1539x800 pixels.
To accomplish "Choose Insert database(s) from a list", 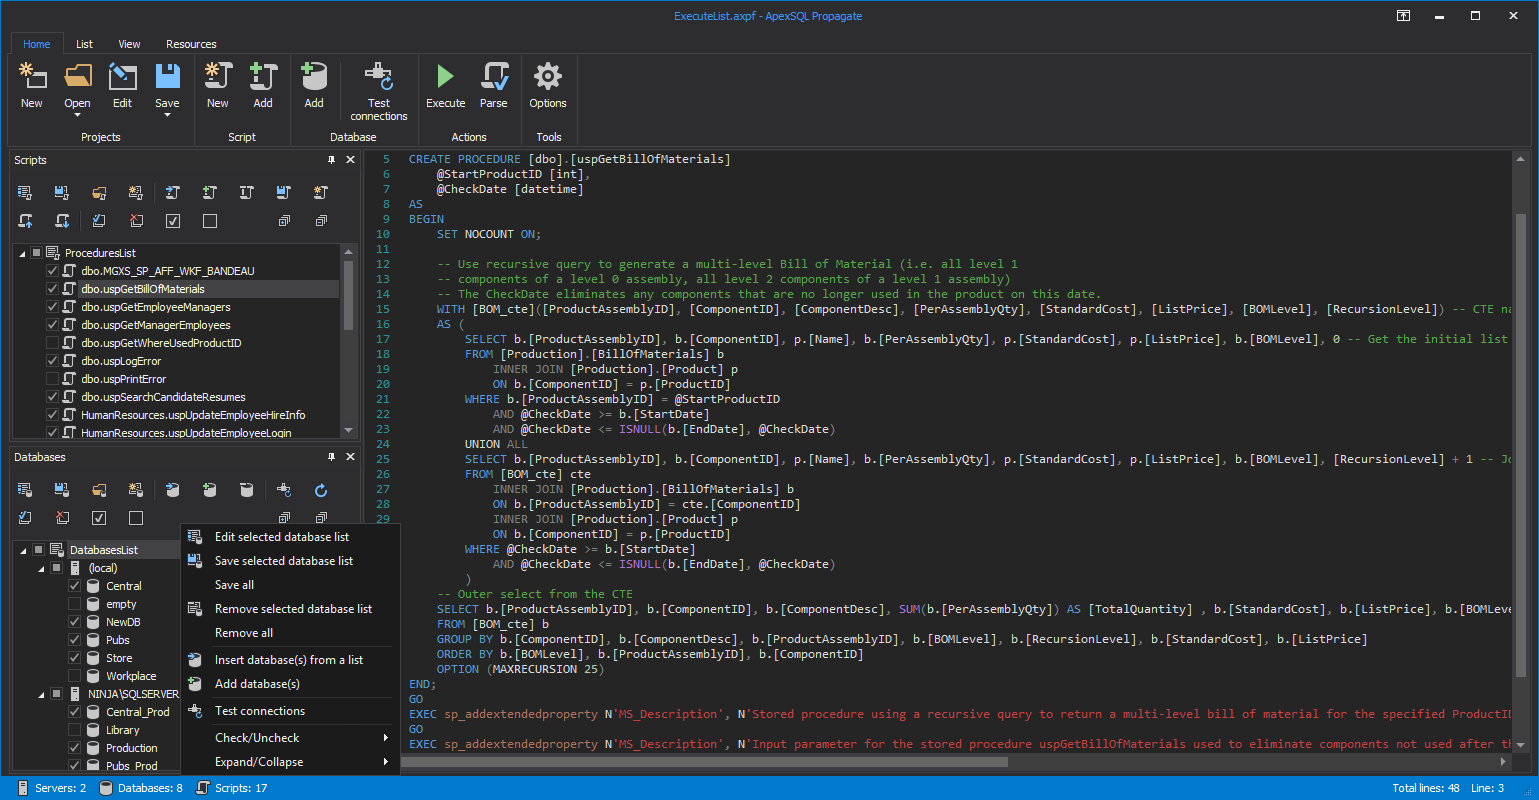I will click(290, 660).
